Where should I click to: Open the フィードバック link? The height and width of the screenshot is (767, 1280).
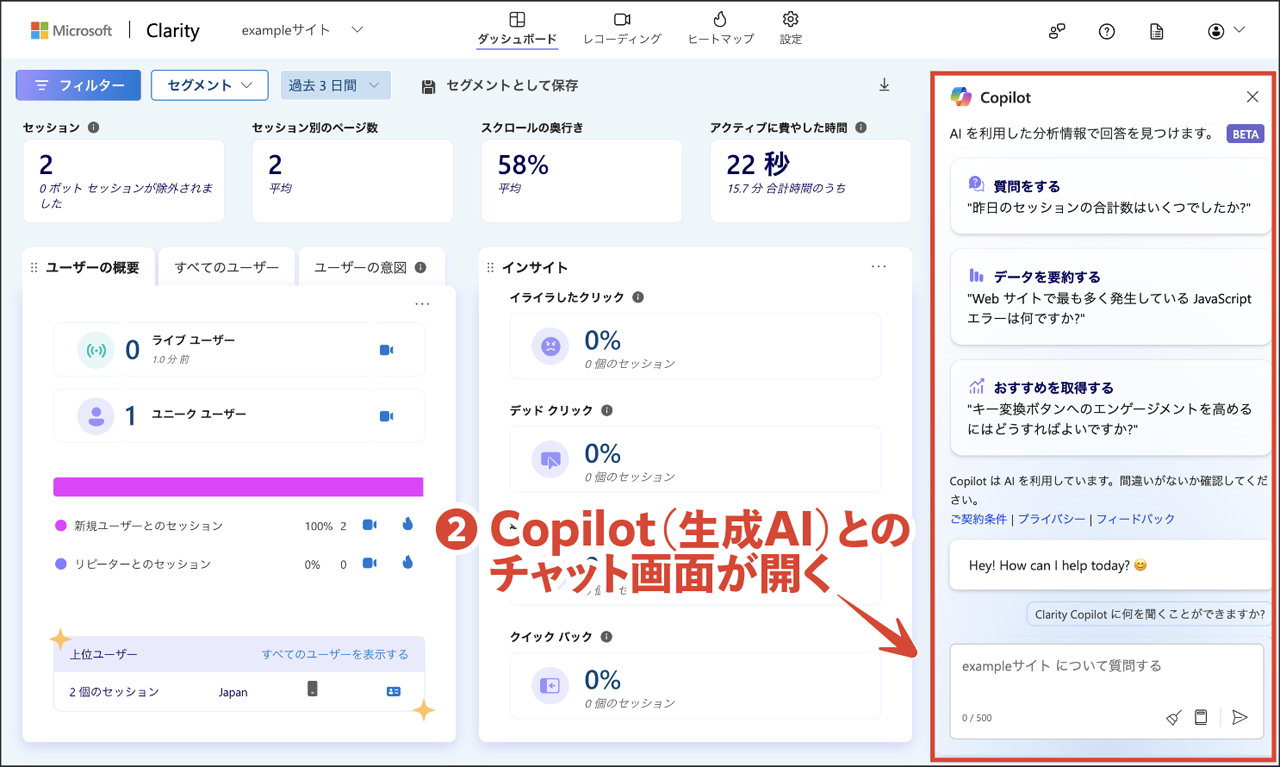point(1136,519)
